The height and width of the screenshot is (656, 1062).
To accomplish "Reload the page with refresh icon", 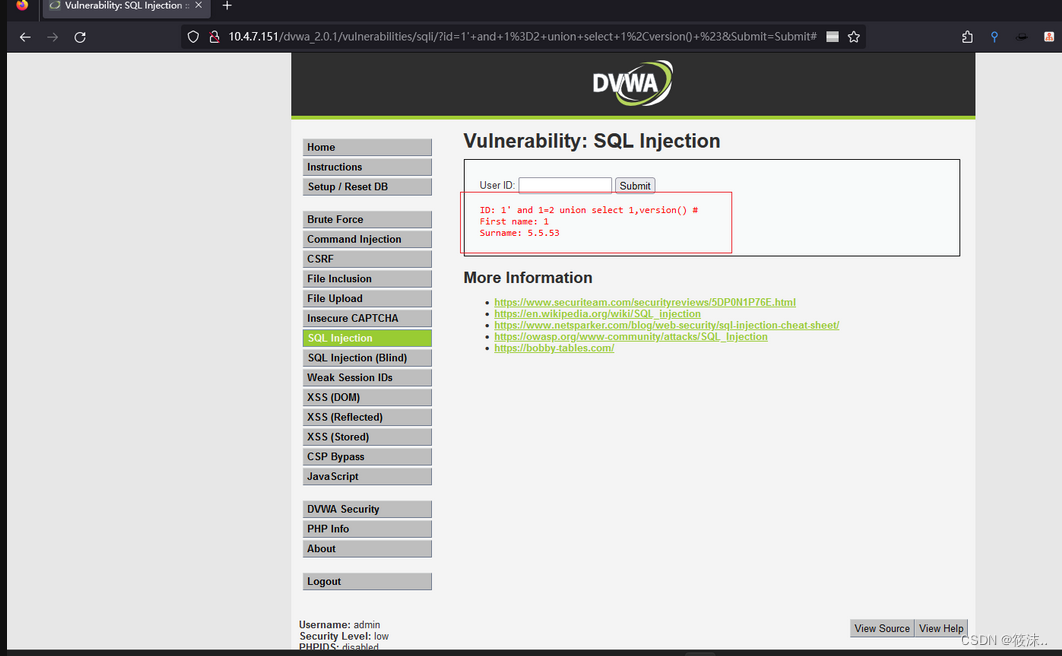I will click(x=80, y=37).
